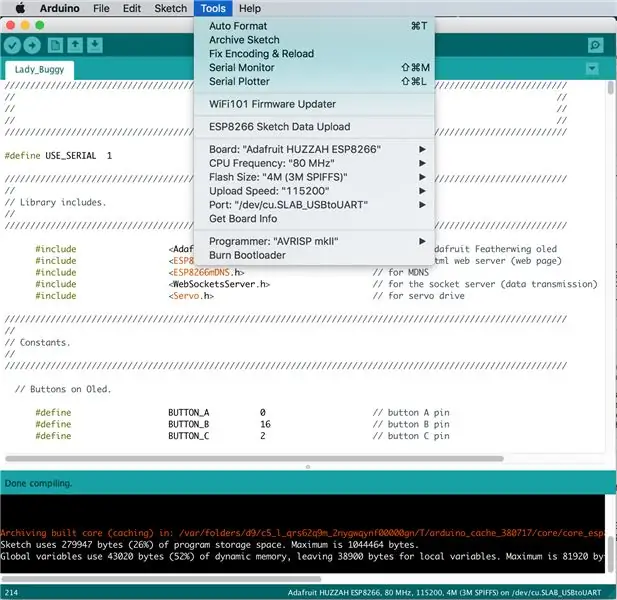Screen dimensions: 617x600
Task: Click the <Servo.h> include text
Action: tap(191, 296)
